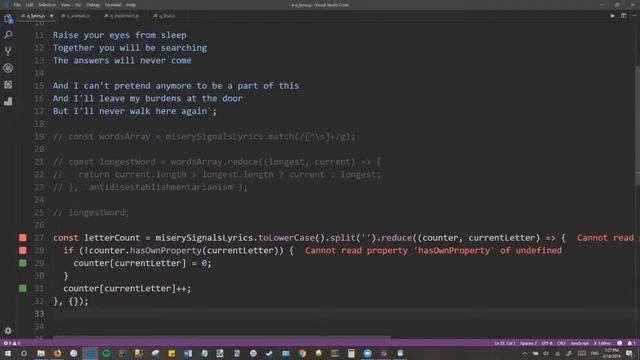This screenshot has width=640, height=360.
Task: Open Chrome from the taskbar
Action: point(302,353)
